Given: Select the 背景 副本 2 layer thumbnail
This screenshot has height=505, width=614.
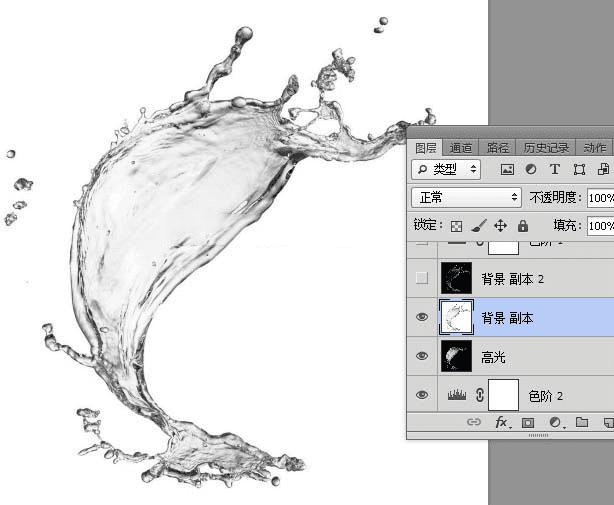Looking at the screenshot, I should 457,278.
